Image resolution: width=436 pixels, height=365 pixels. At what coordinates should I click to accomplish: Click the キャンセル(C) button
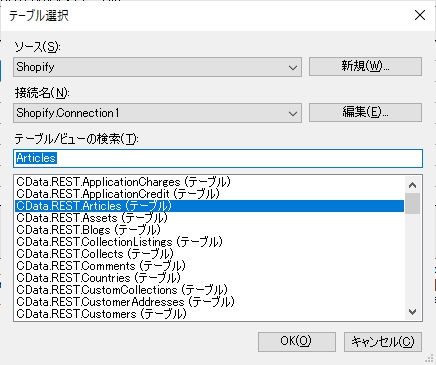[x=383, y=341]
